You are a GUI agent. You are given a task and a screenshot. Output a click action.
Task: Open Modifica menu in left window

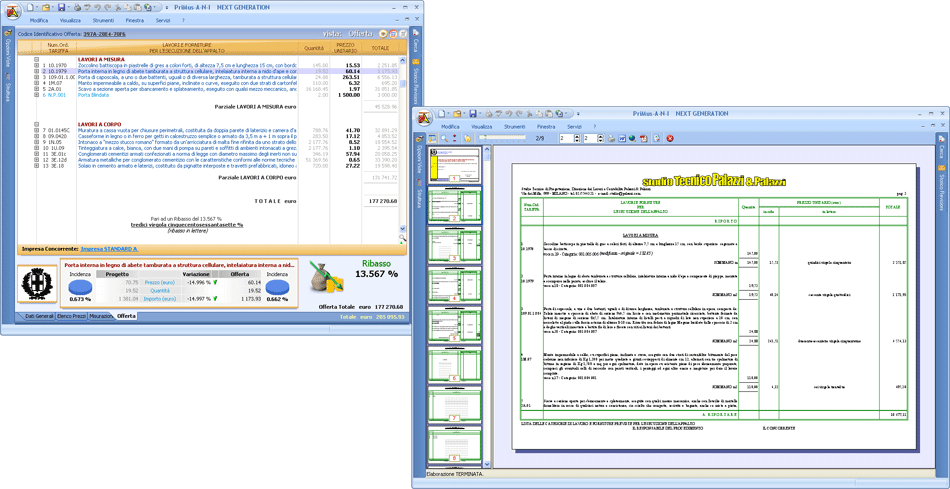tap(39, 21)
